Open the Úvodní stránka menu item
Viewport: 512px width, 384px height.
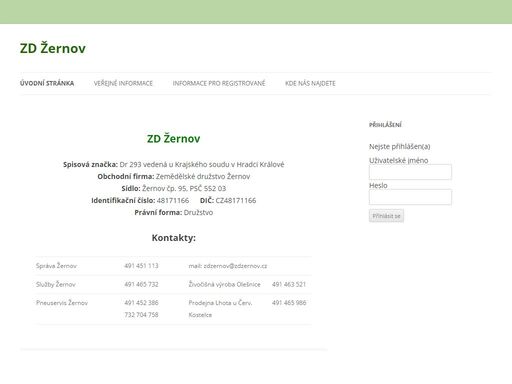tap(47, 83)
